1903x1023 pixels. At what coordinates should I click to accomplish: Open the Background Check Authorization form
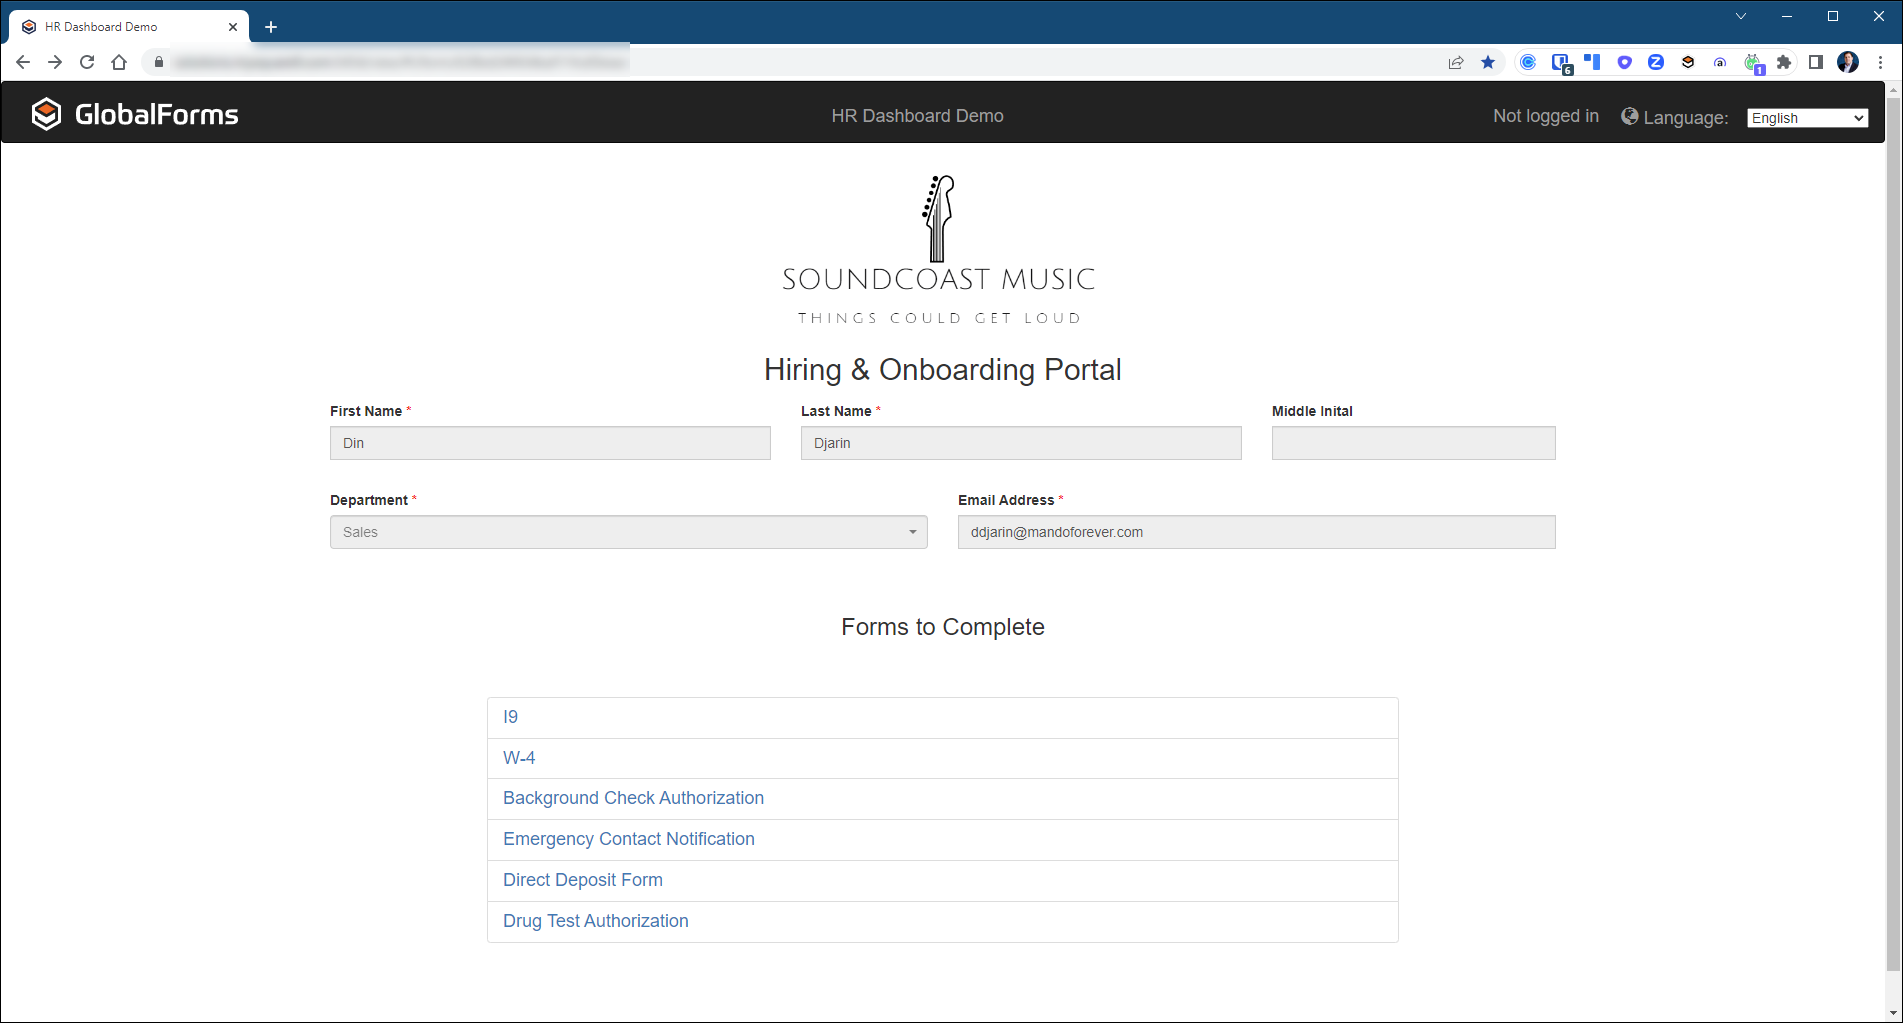pos(633,798)
